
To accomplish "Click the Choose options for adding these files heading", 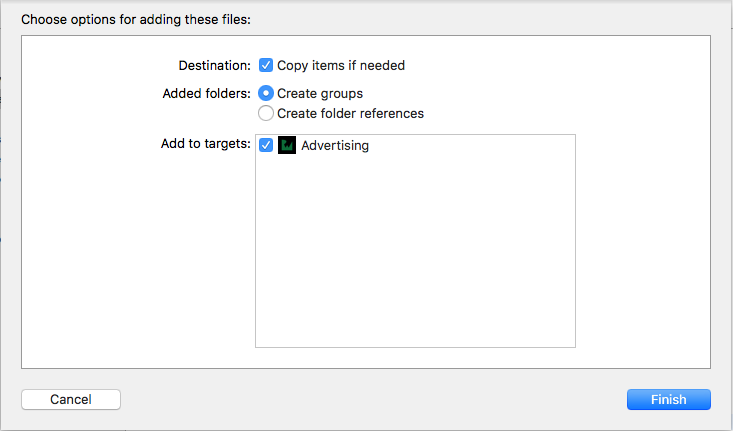I will click(x=136, y=20).
